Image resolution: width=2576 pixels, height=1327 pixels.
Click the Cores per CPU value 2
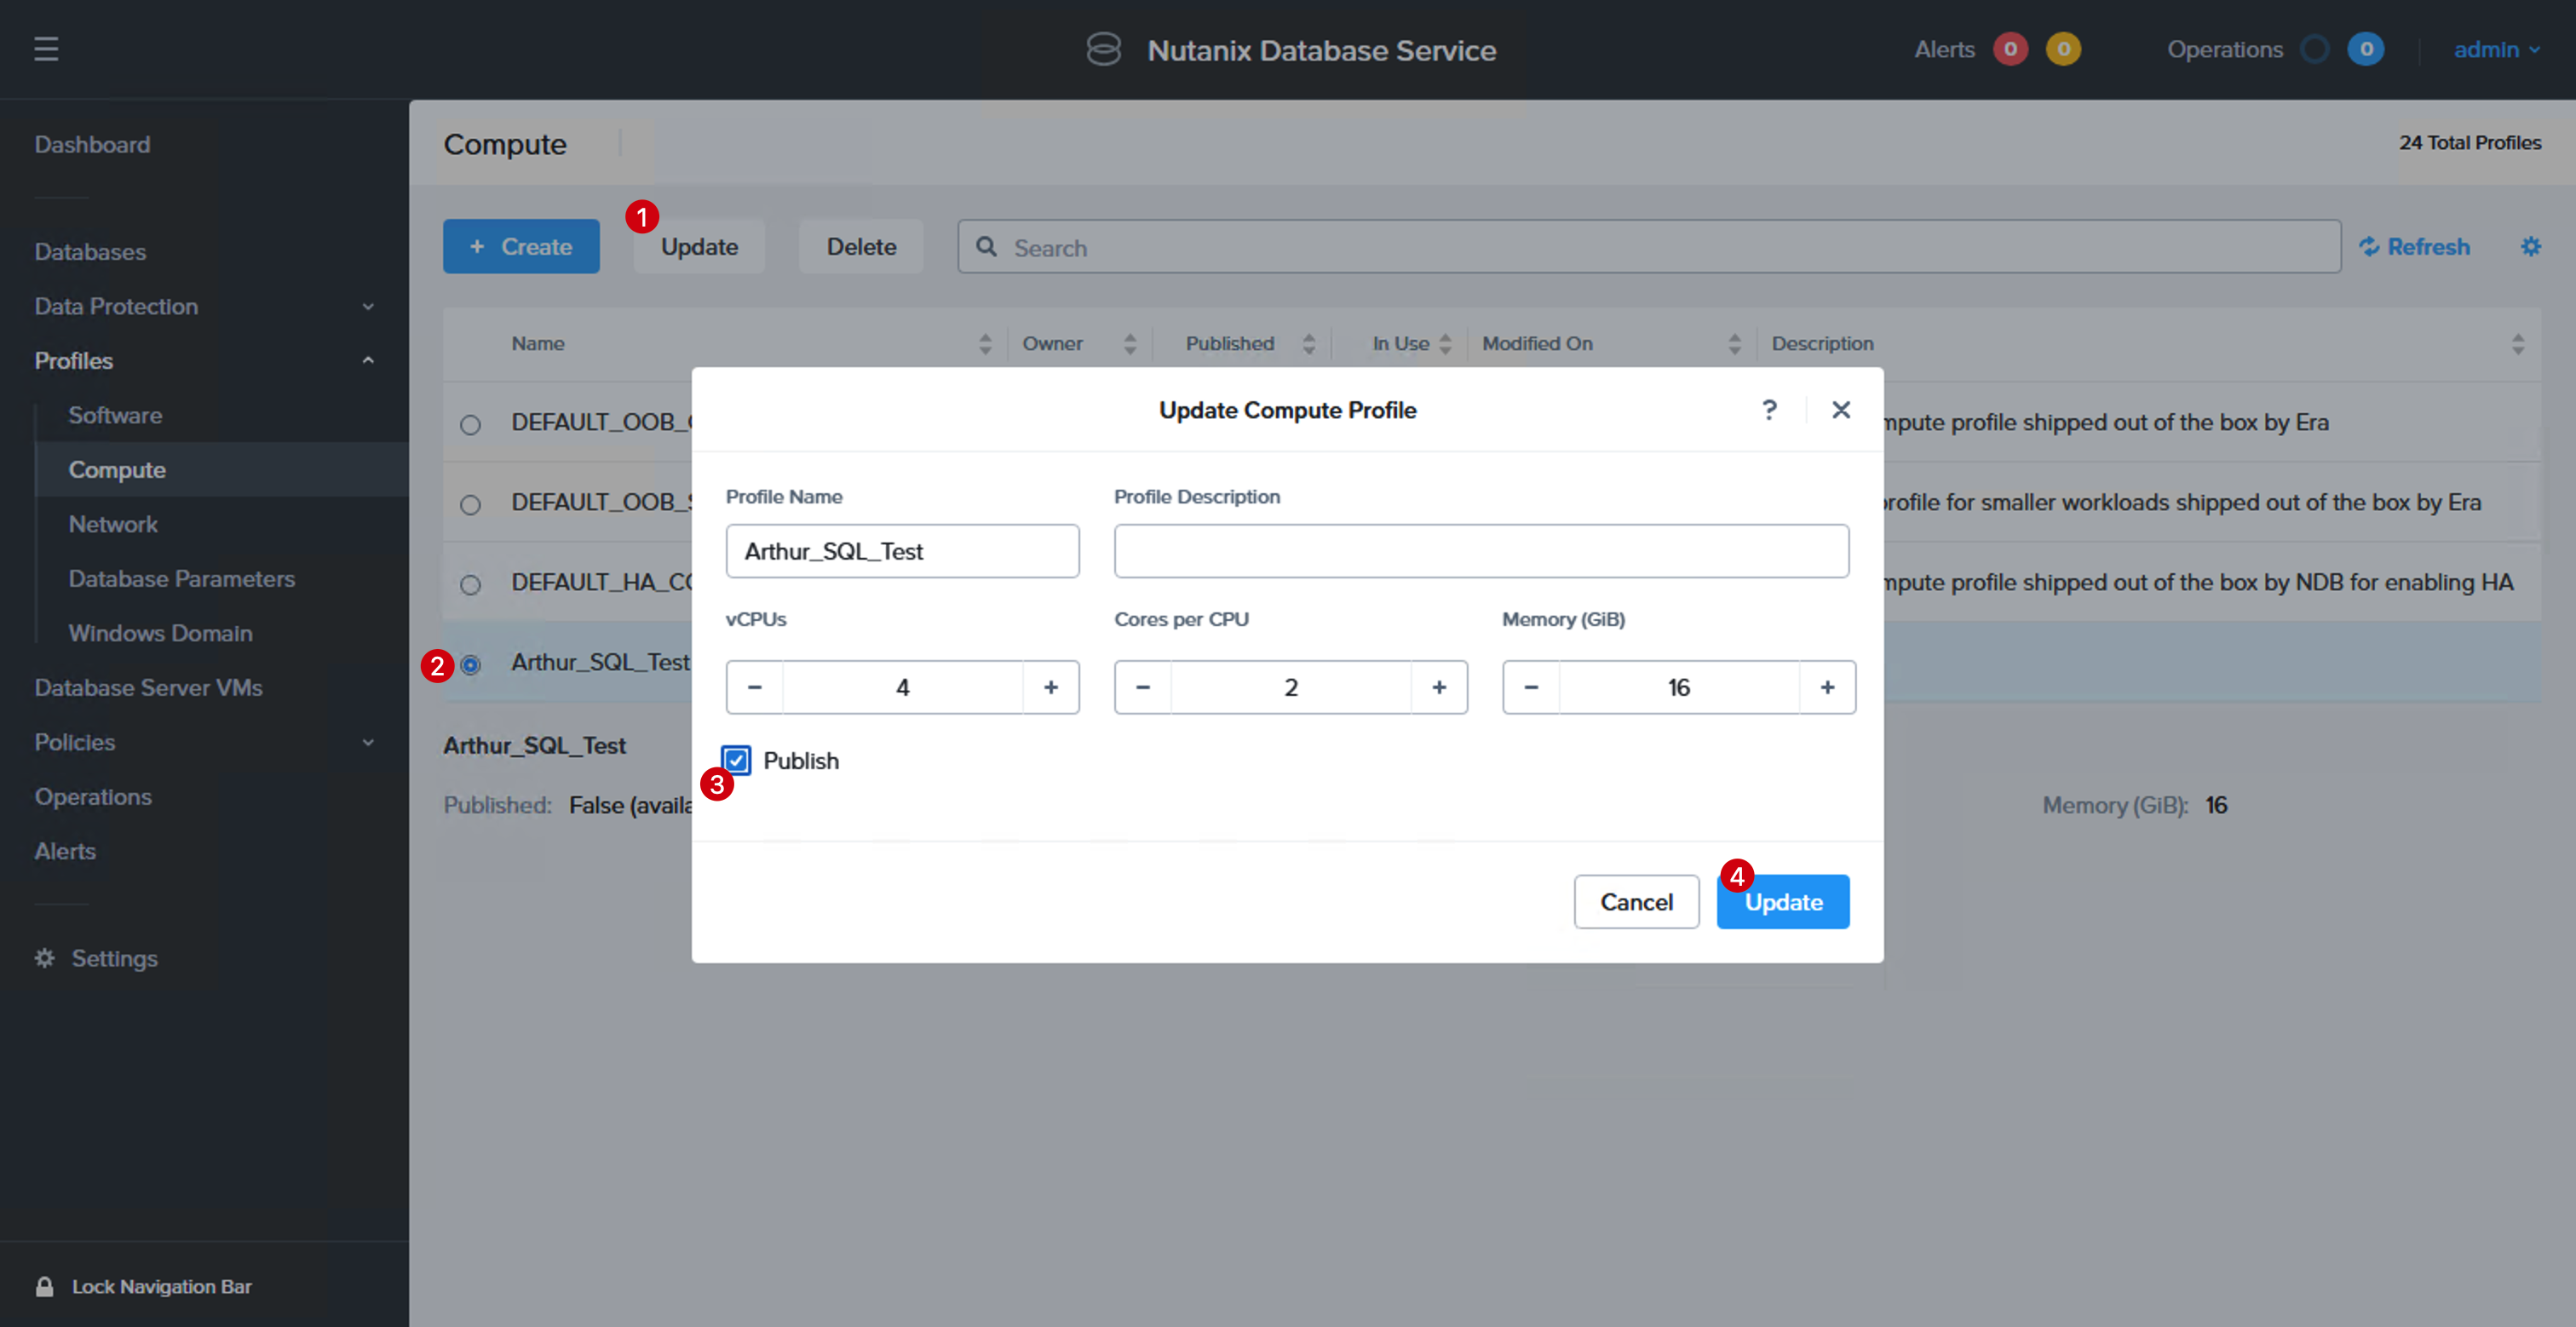pyautogui.click(x=1290, y=687)
